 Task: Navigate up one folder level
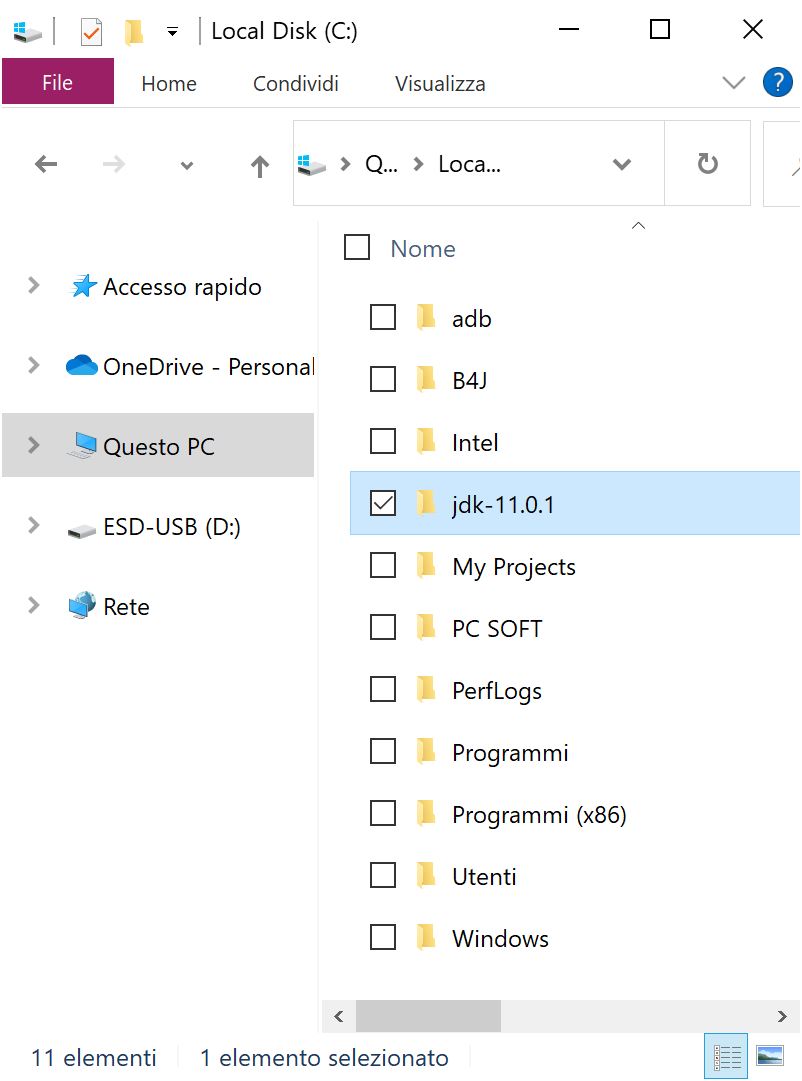click(x=260, y=166)
